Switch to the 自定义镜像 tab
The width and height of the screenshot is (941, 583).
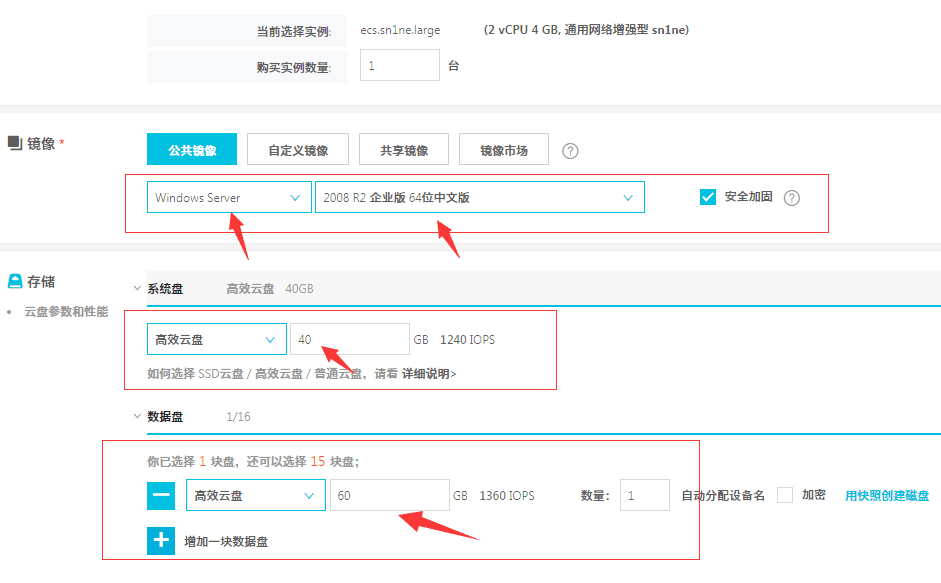pos(298,150)
